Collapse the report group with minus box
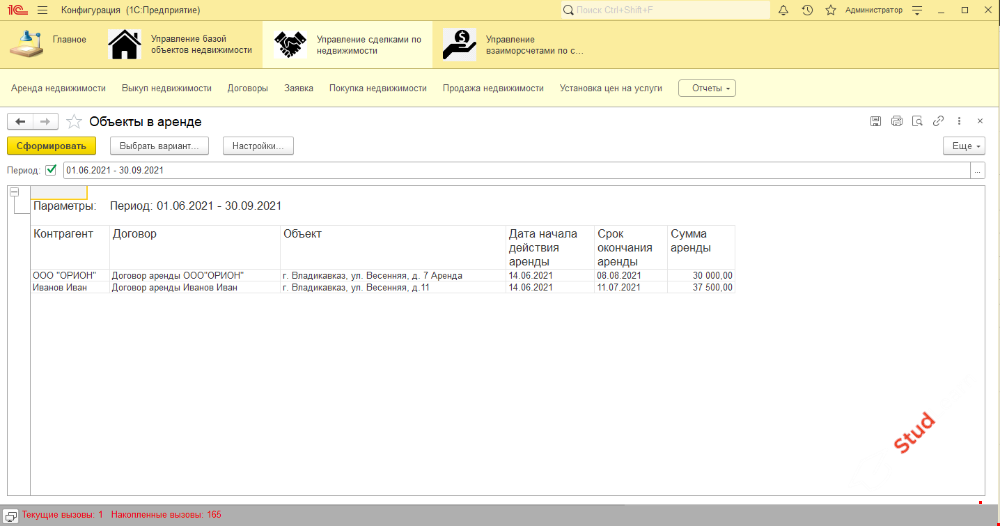Viewport: 1000px width, 526px height. click(x=14, y=192)
